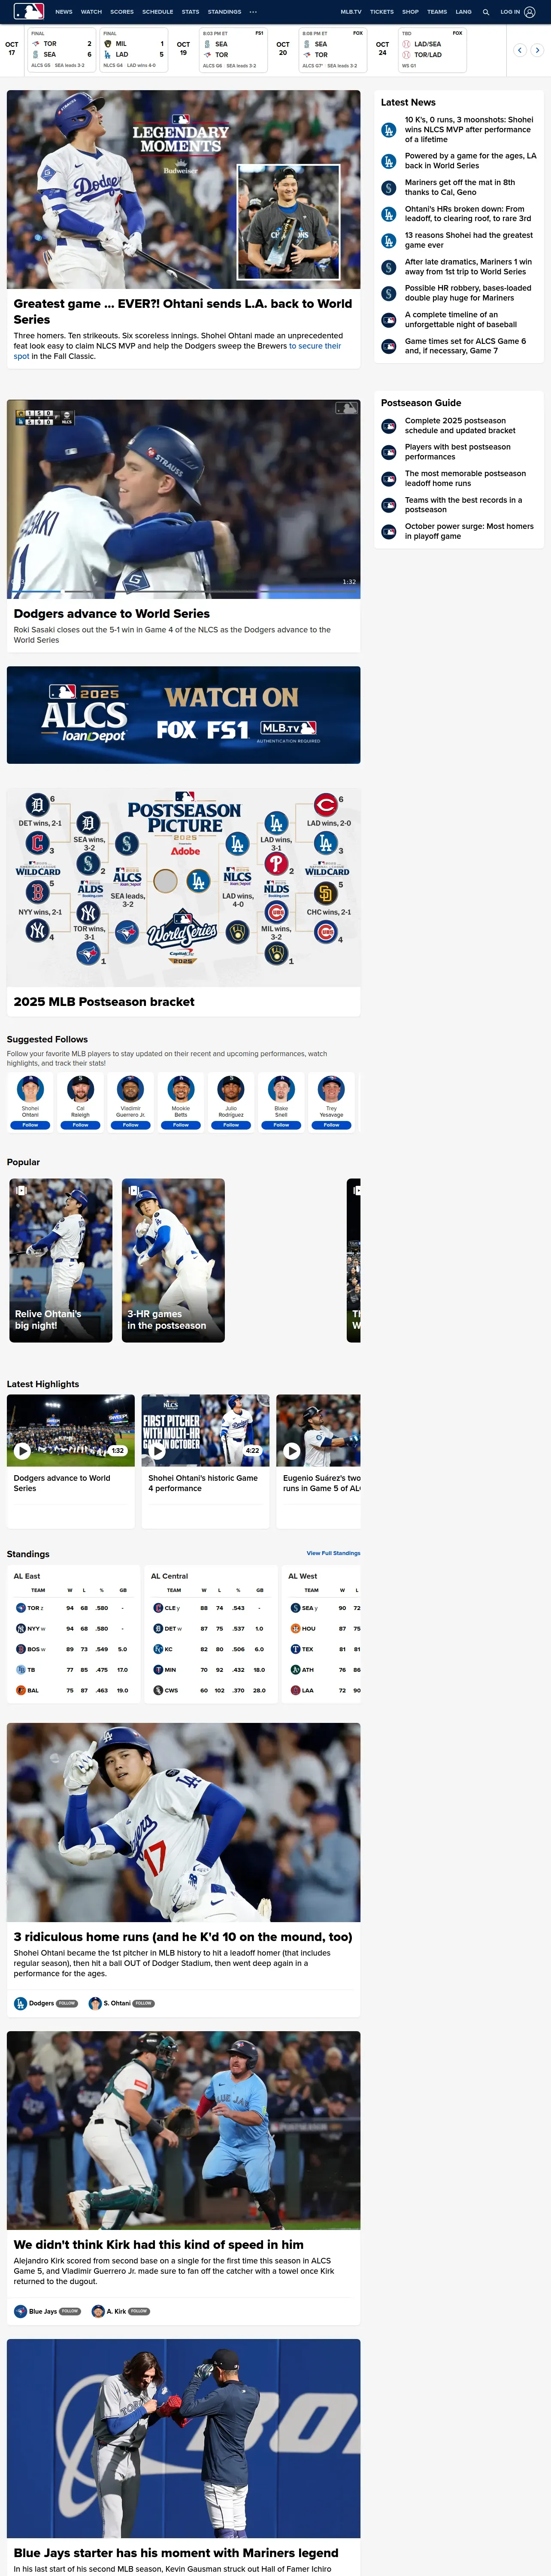
Task: Follow Julio Rodriguez
Action: coord(231,1125)
